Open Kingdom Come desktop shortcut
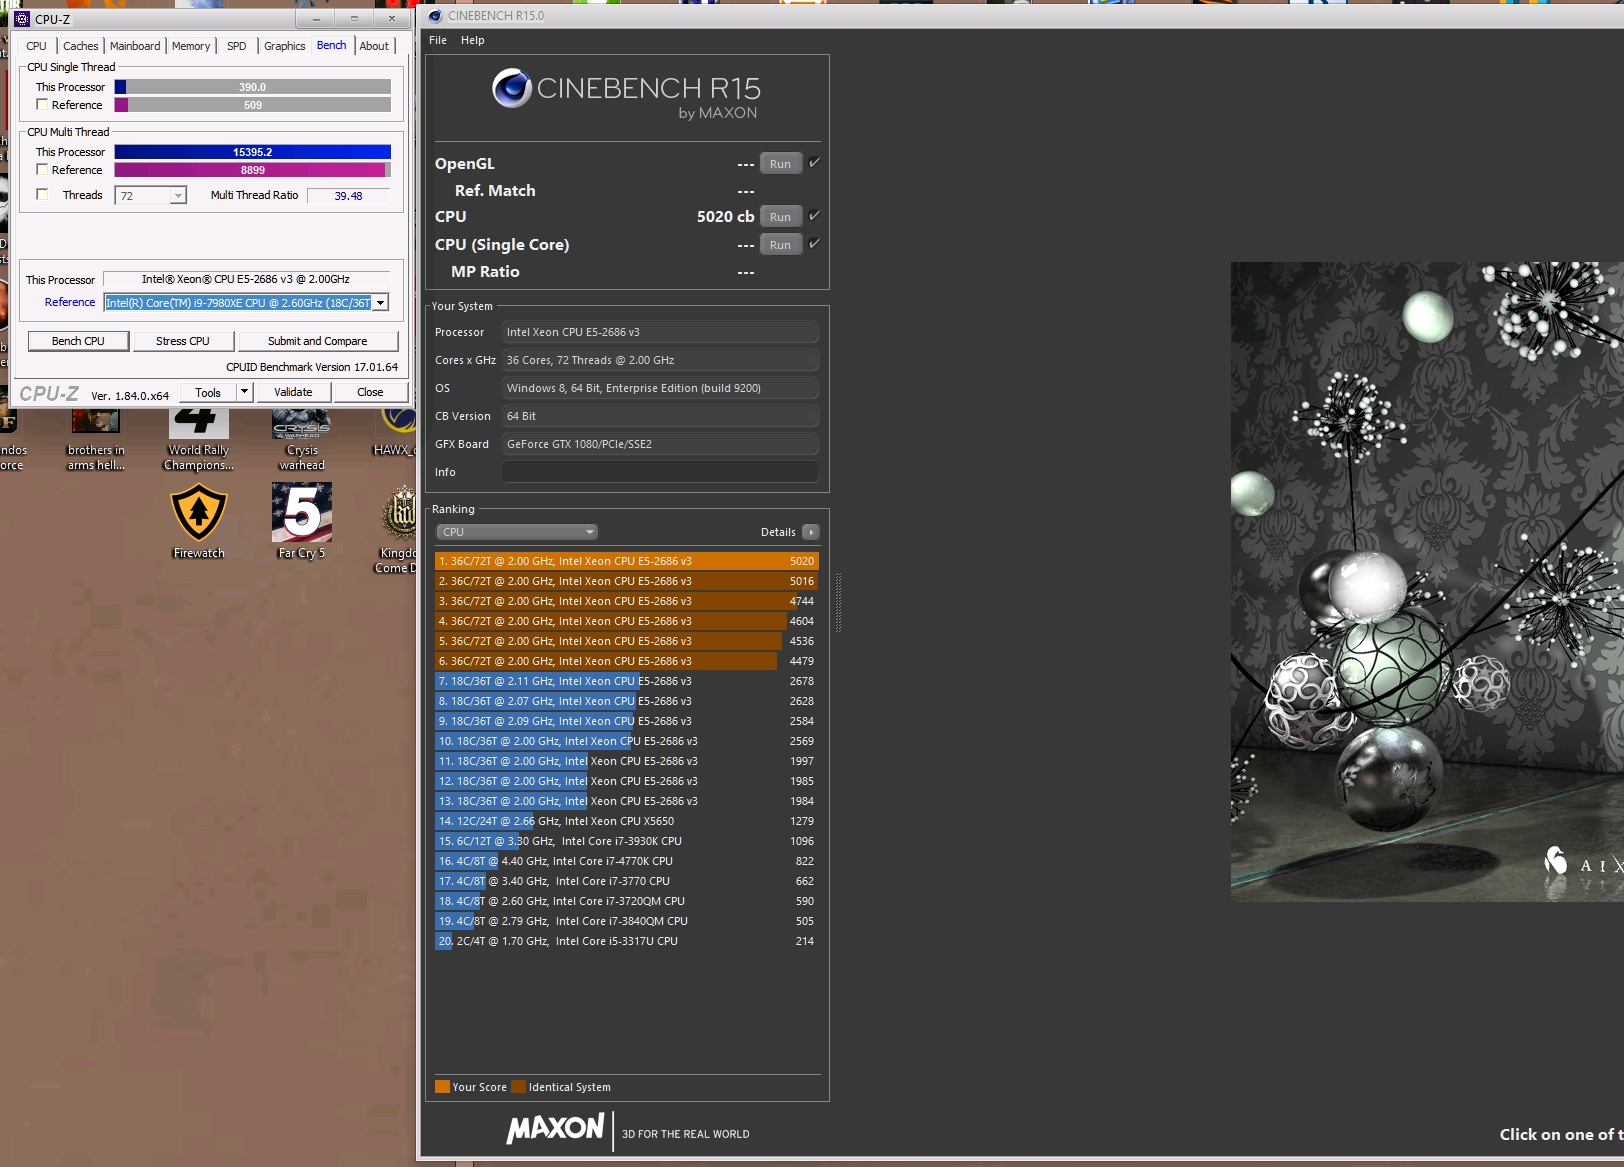1624x1167 pixels. 400,530
